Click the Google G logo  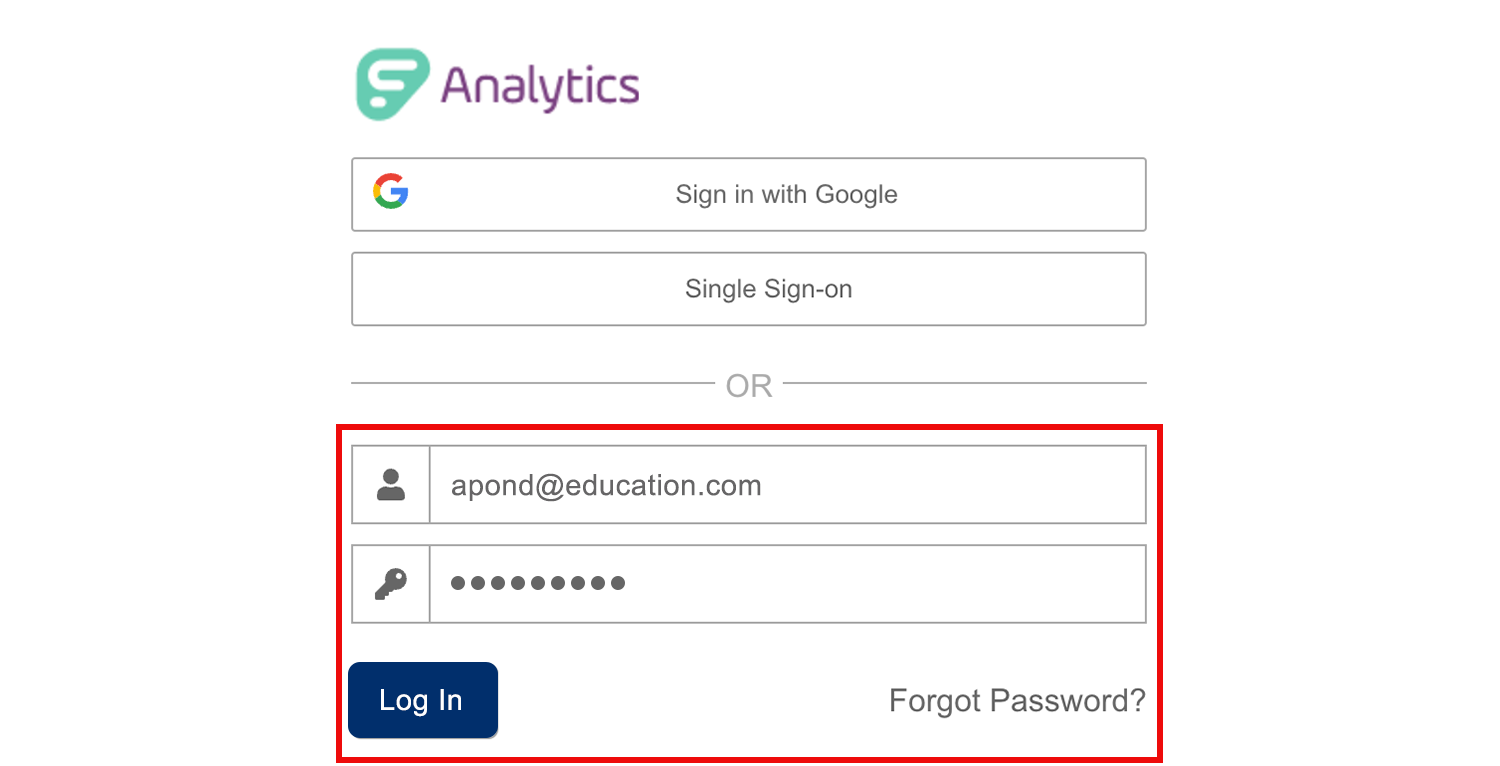coord(391,191)
